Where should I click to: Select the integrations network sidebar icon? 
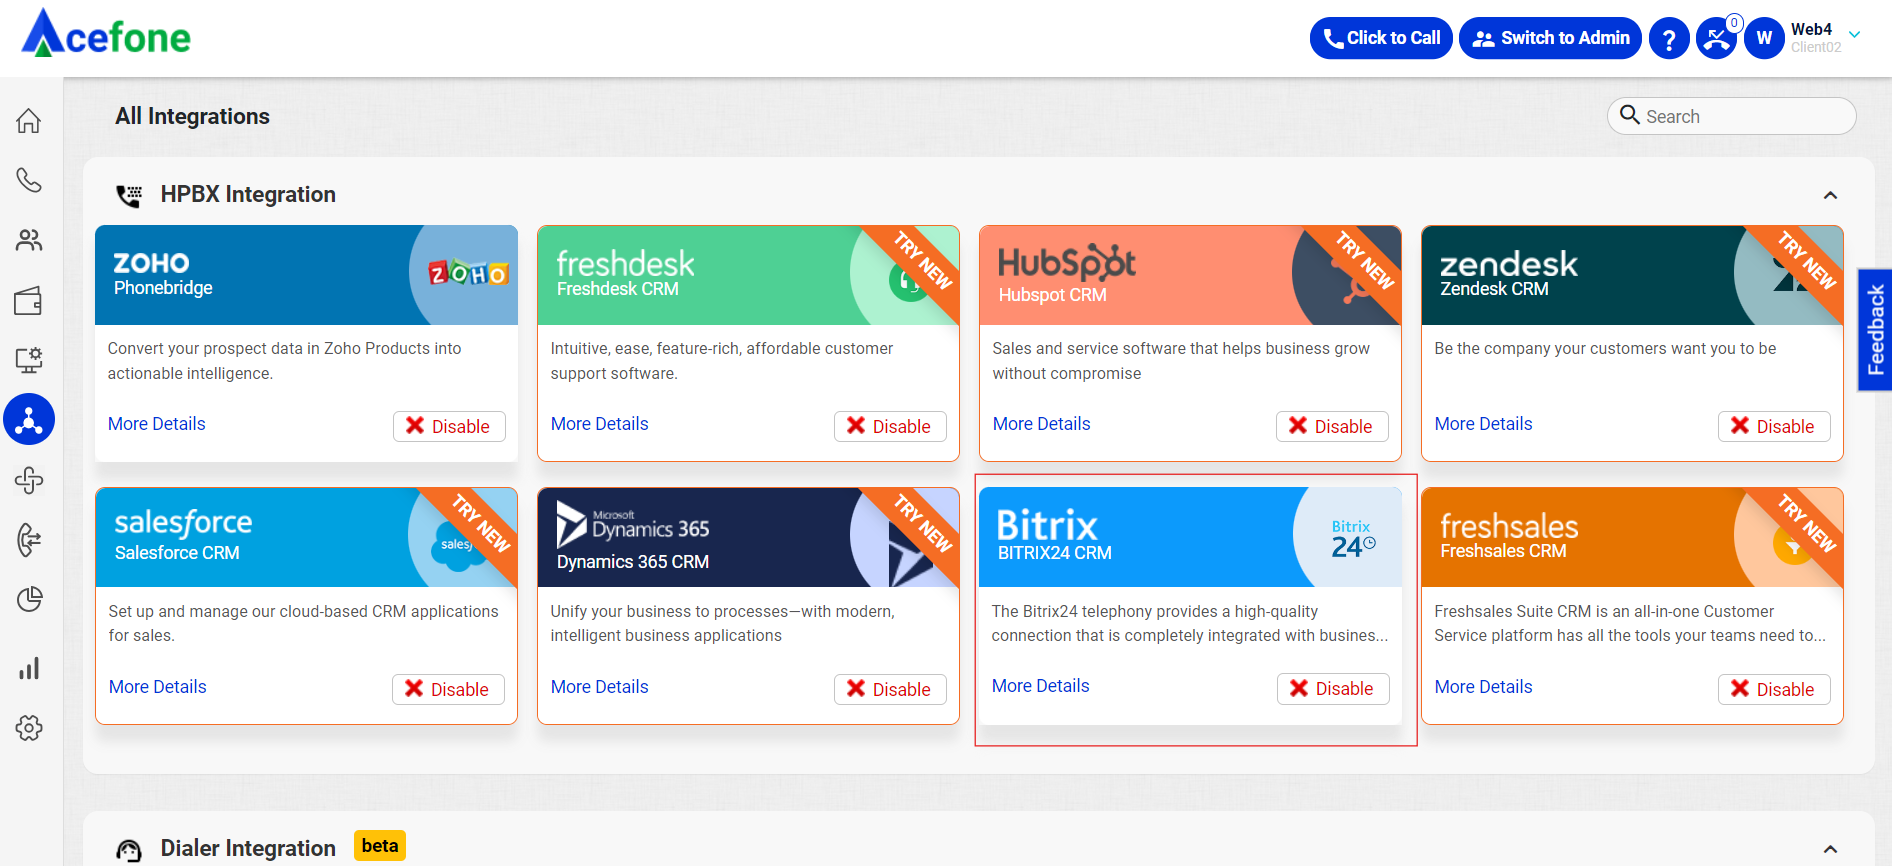[29, 420]
